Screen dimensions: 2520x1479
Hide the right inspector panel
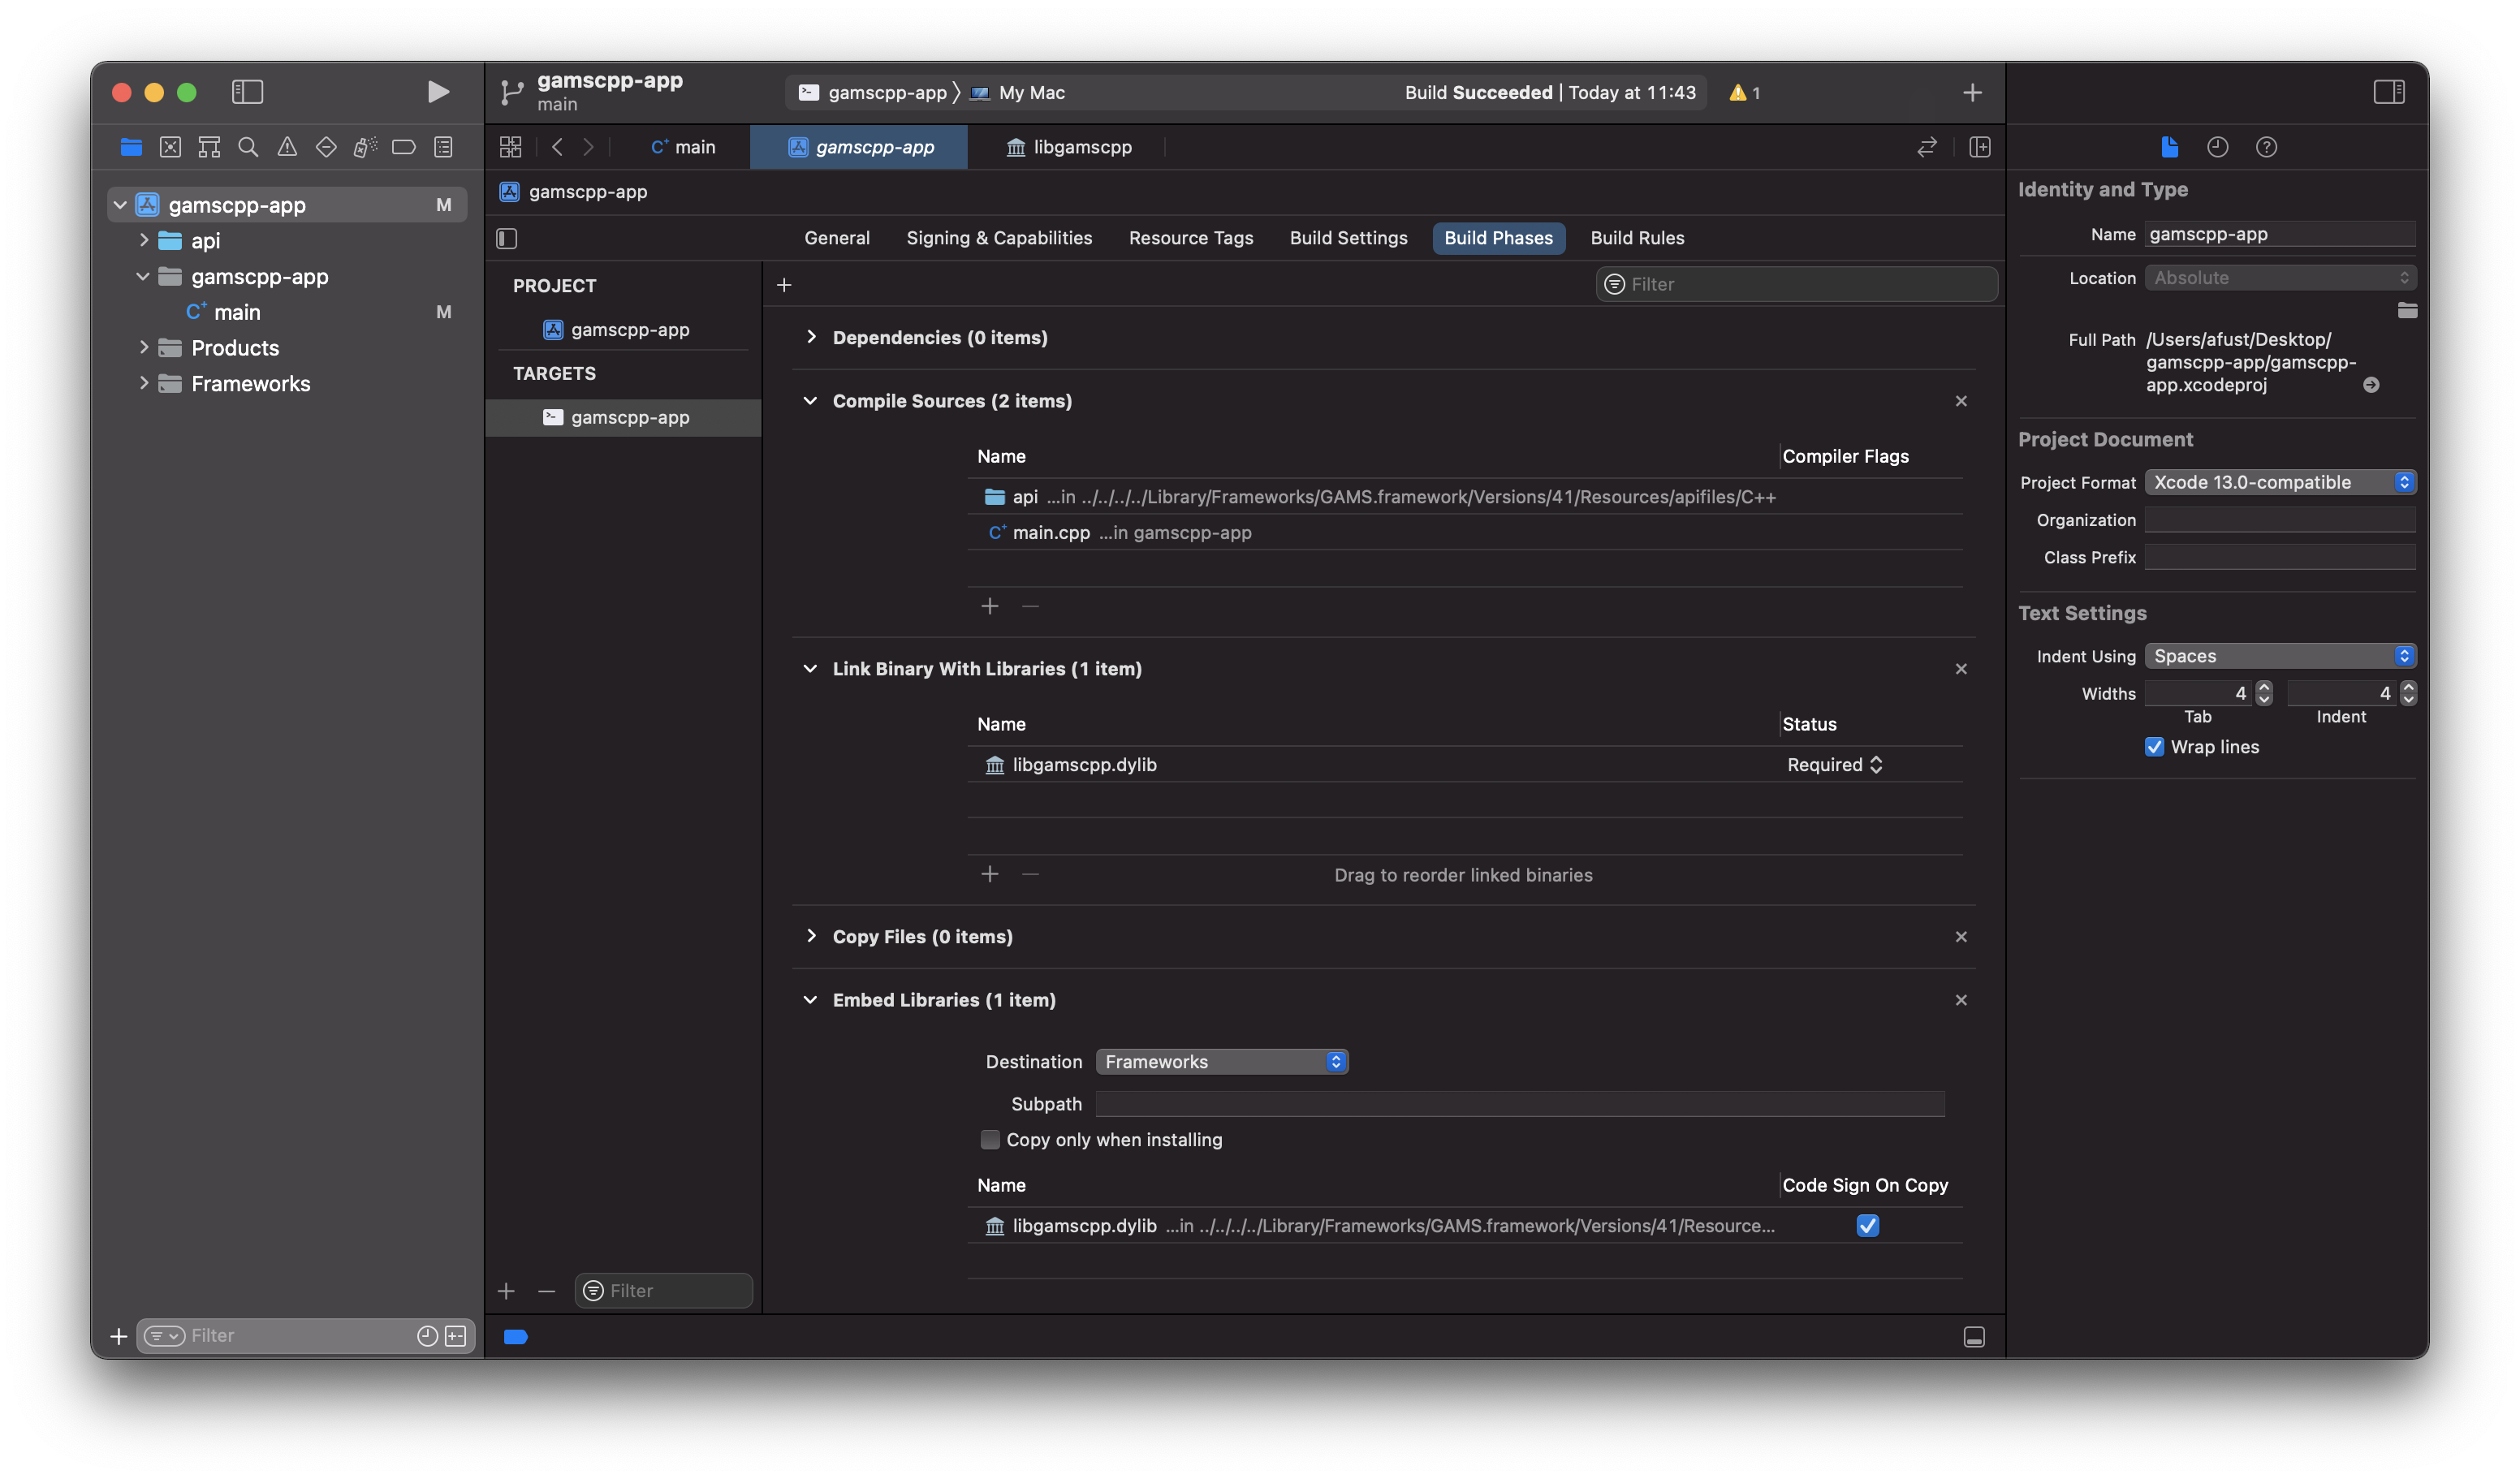click(2388, 92)
